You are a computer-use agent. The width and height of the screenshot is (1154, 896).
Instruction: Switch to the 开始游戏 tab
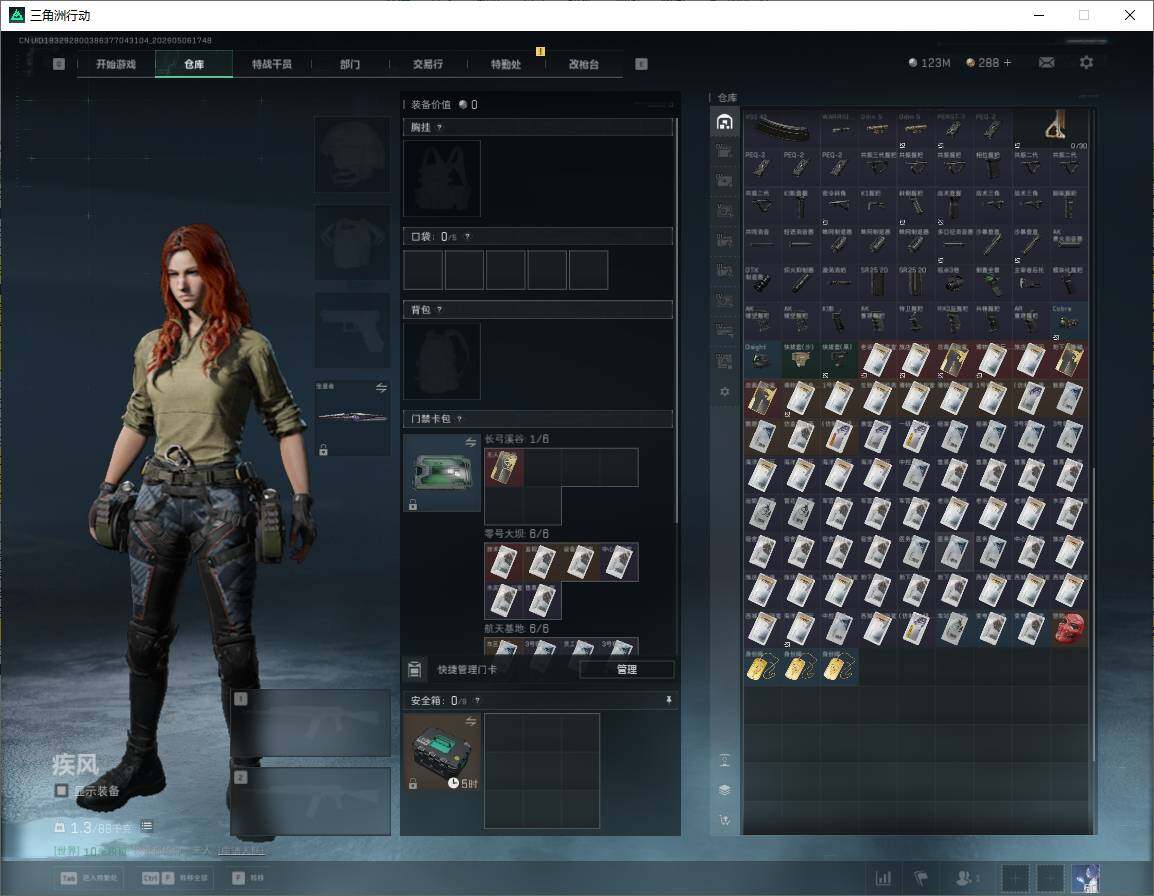(x=116, y=64)
